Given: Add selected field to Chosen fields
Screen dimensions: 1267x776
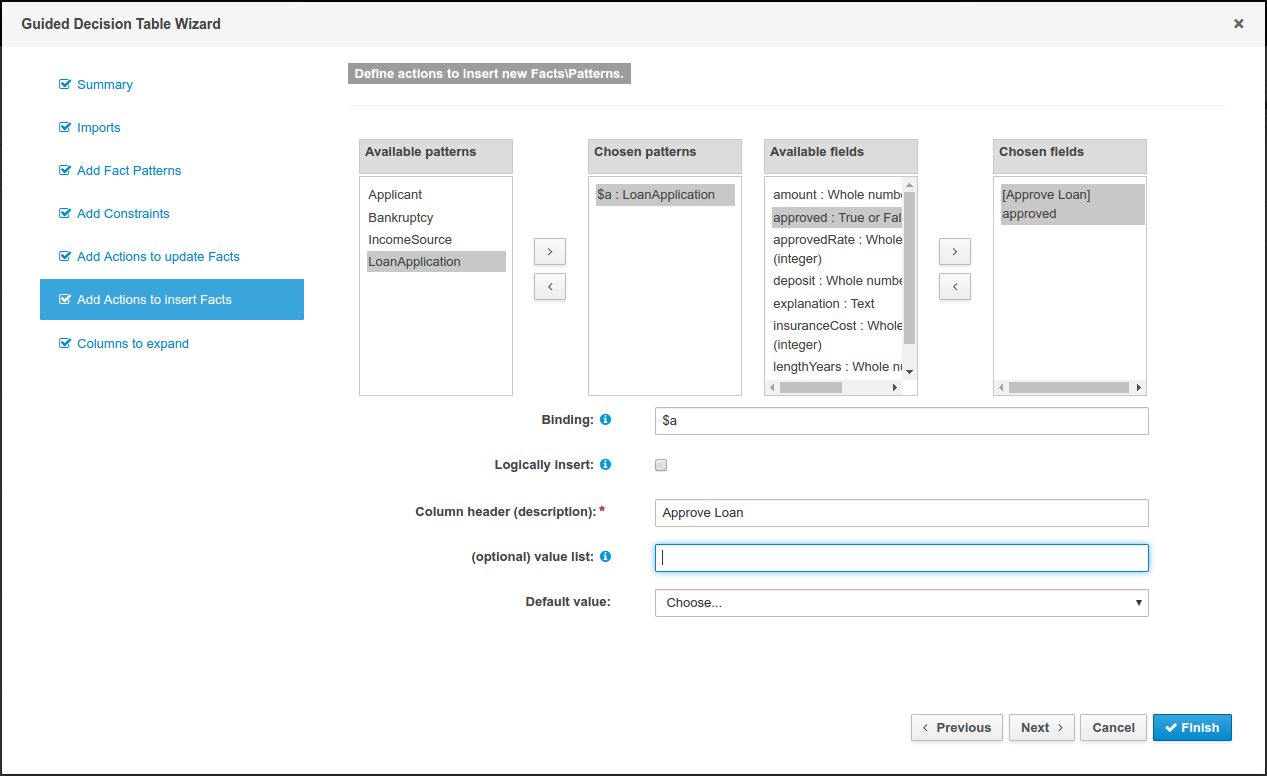Looking at the screenshot, I should pyautogui.click(x=954, y=251).
